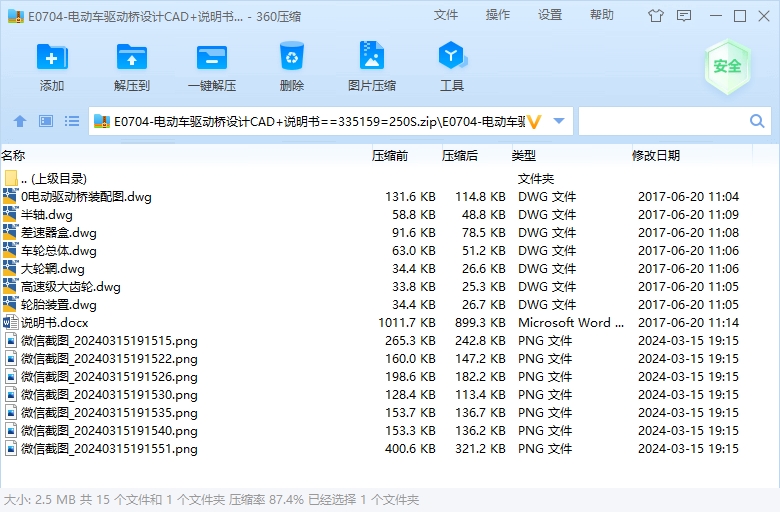Click the PNG icon of 微信截图_20240315191551.png
The image size is (780, 512).
coord(10,448)
